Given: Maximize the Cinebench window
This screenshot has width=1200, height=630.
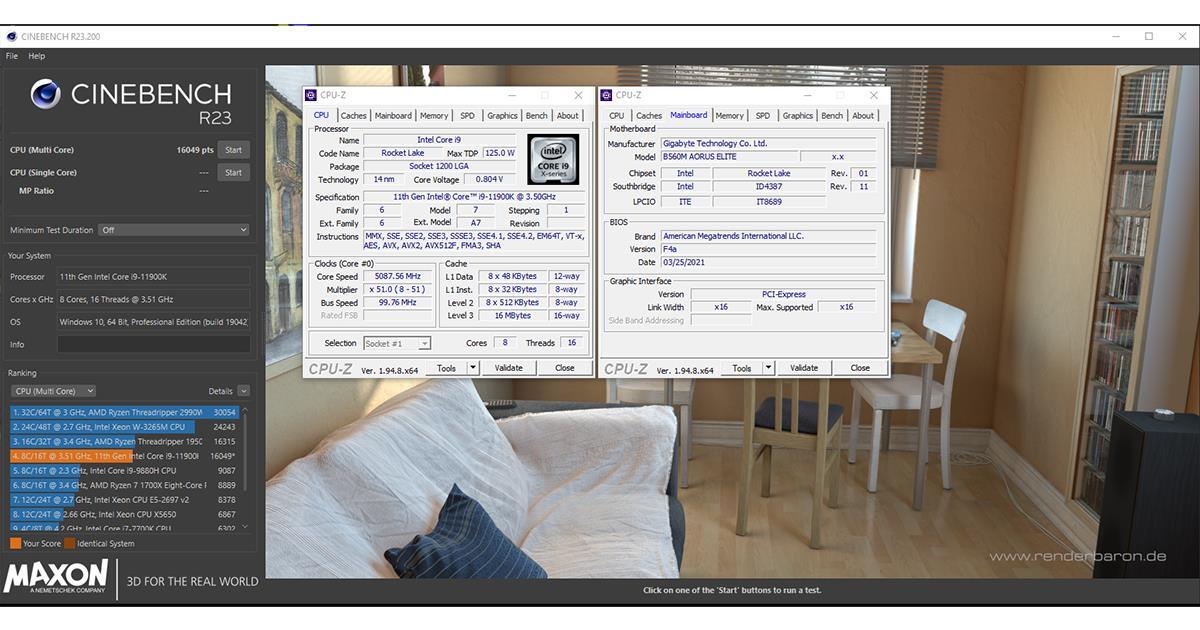Looking at the screenshot, I should click(1149, 37).
